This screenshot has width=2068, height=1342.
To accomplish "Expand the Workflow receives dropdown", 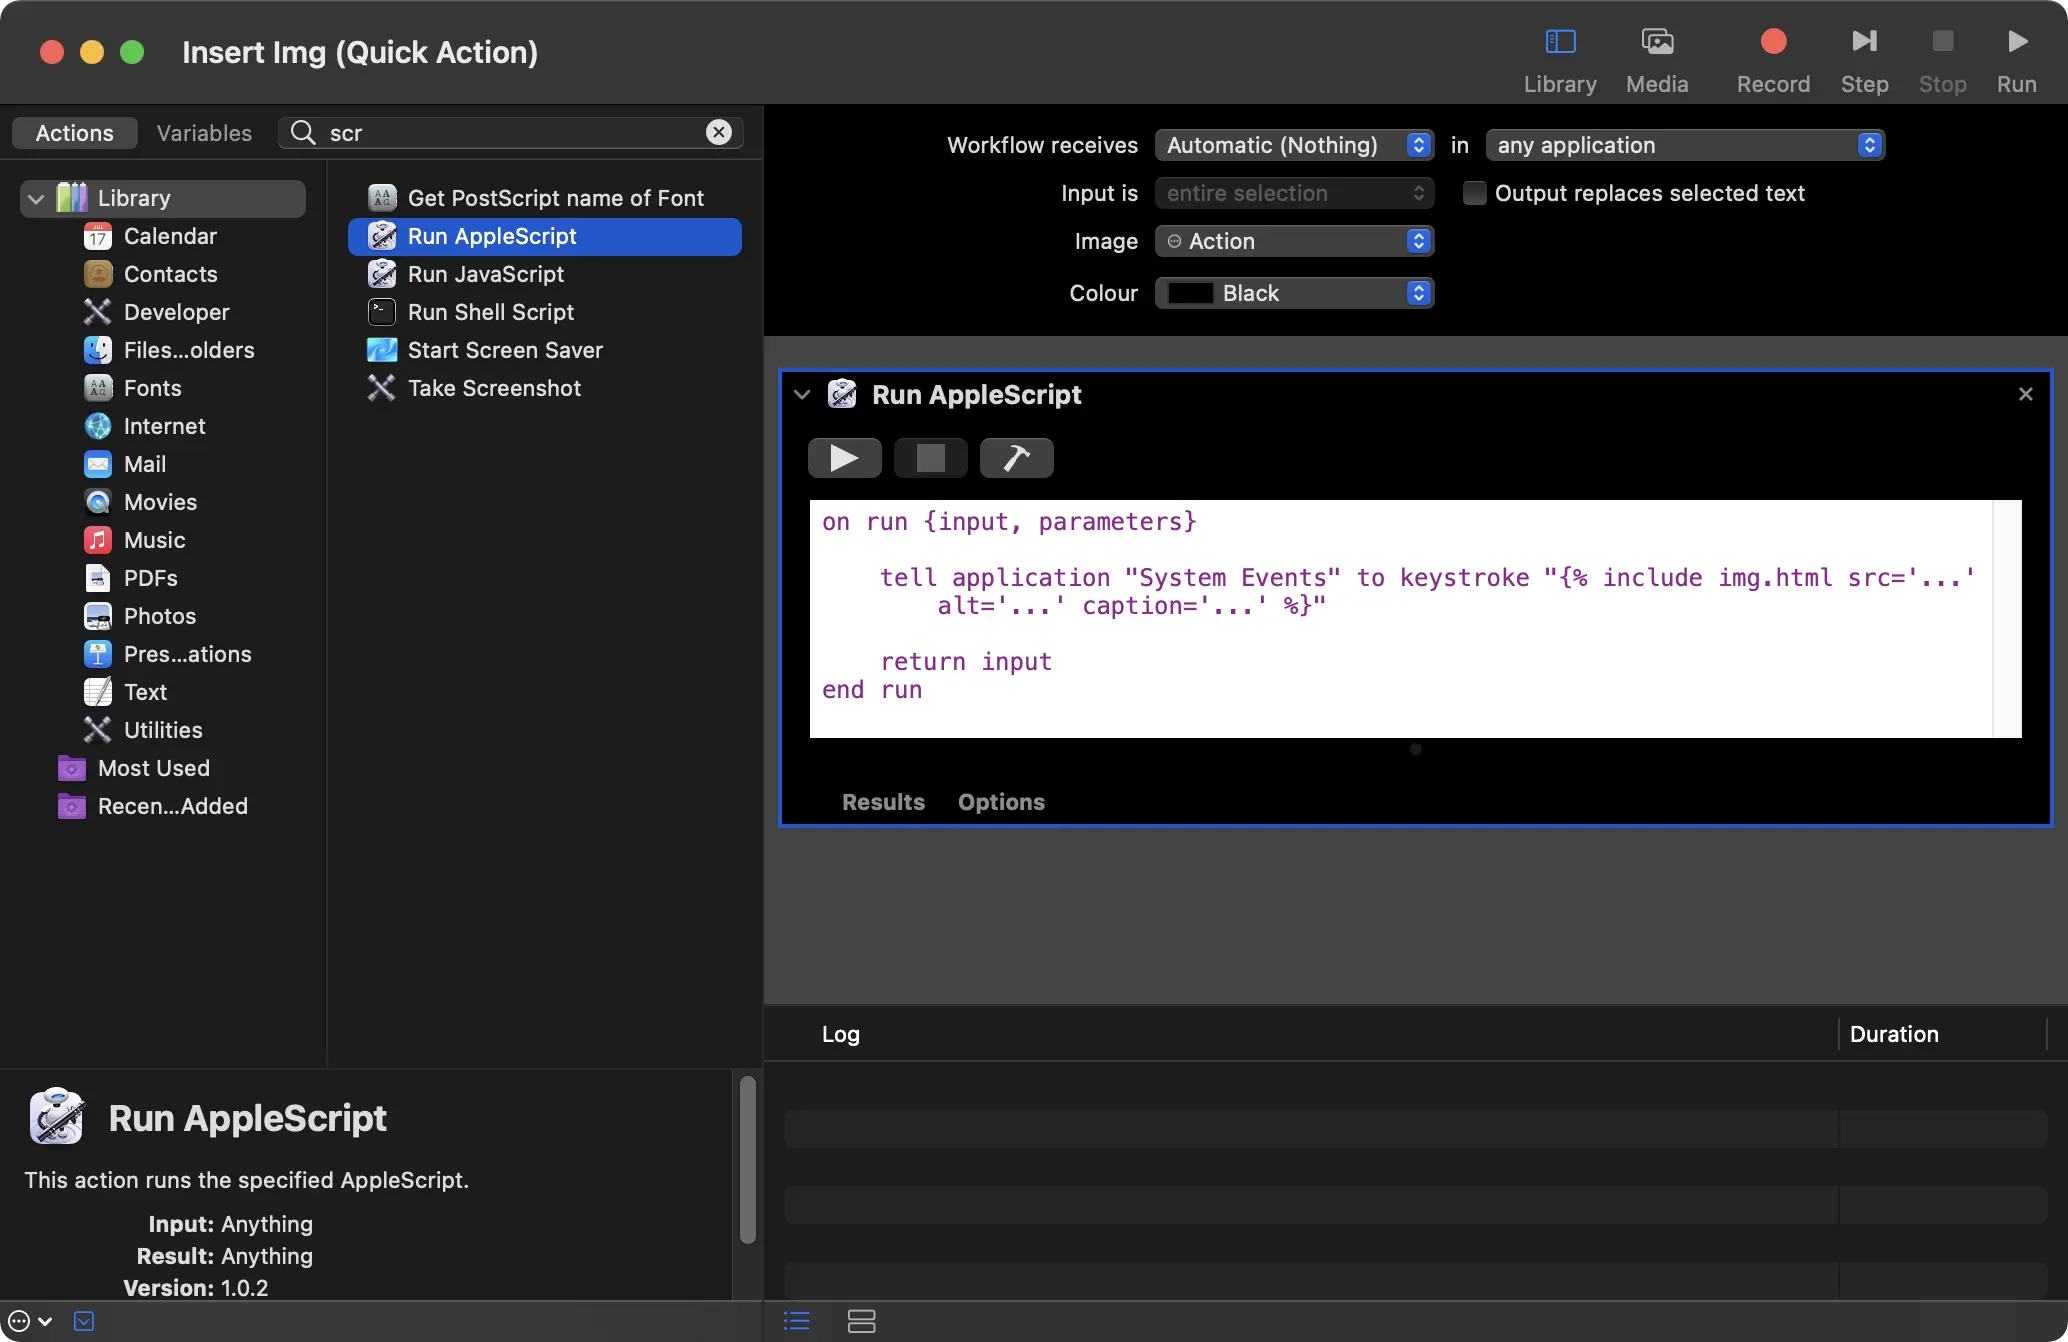I will click(x=1289, y=143).
